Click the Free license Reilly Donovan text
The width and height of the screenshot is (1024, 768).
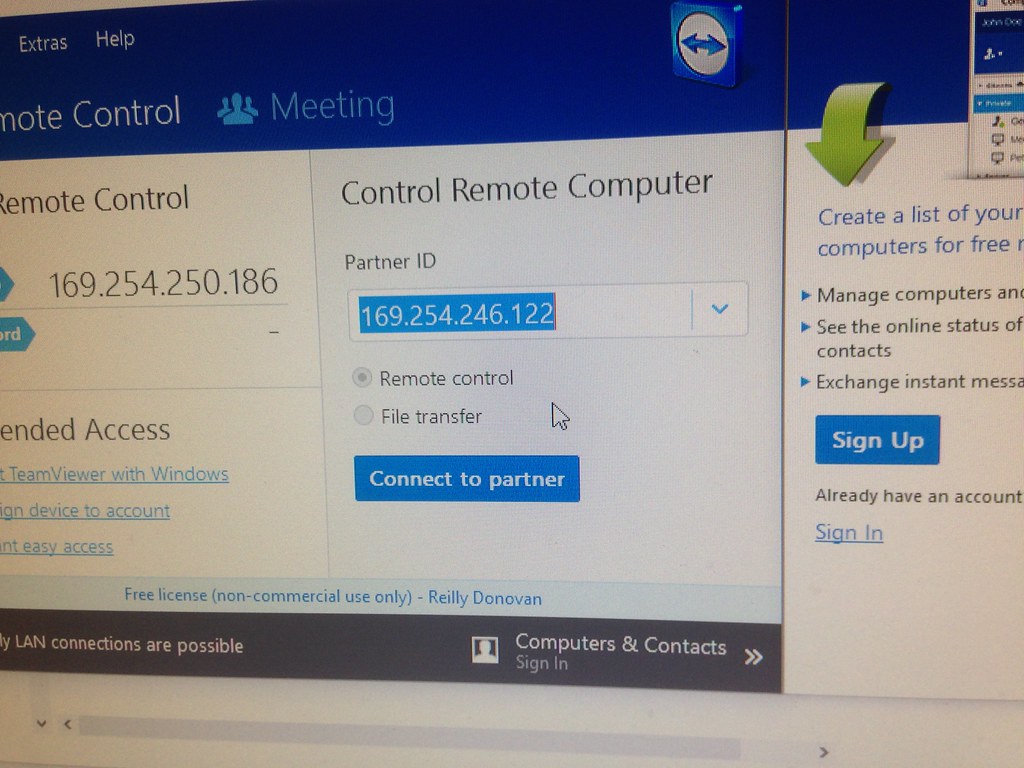click(333, 597)
